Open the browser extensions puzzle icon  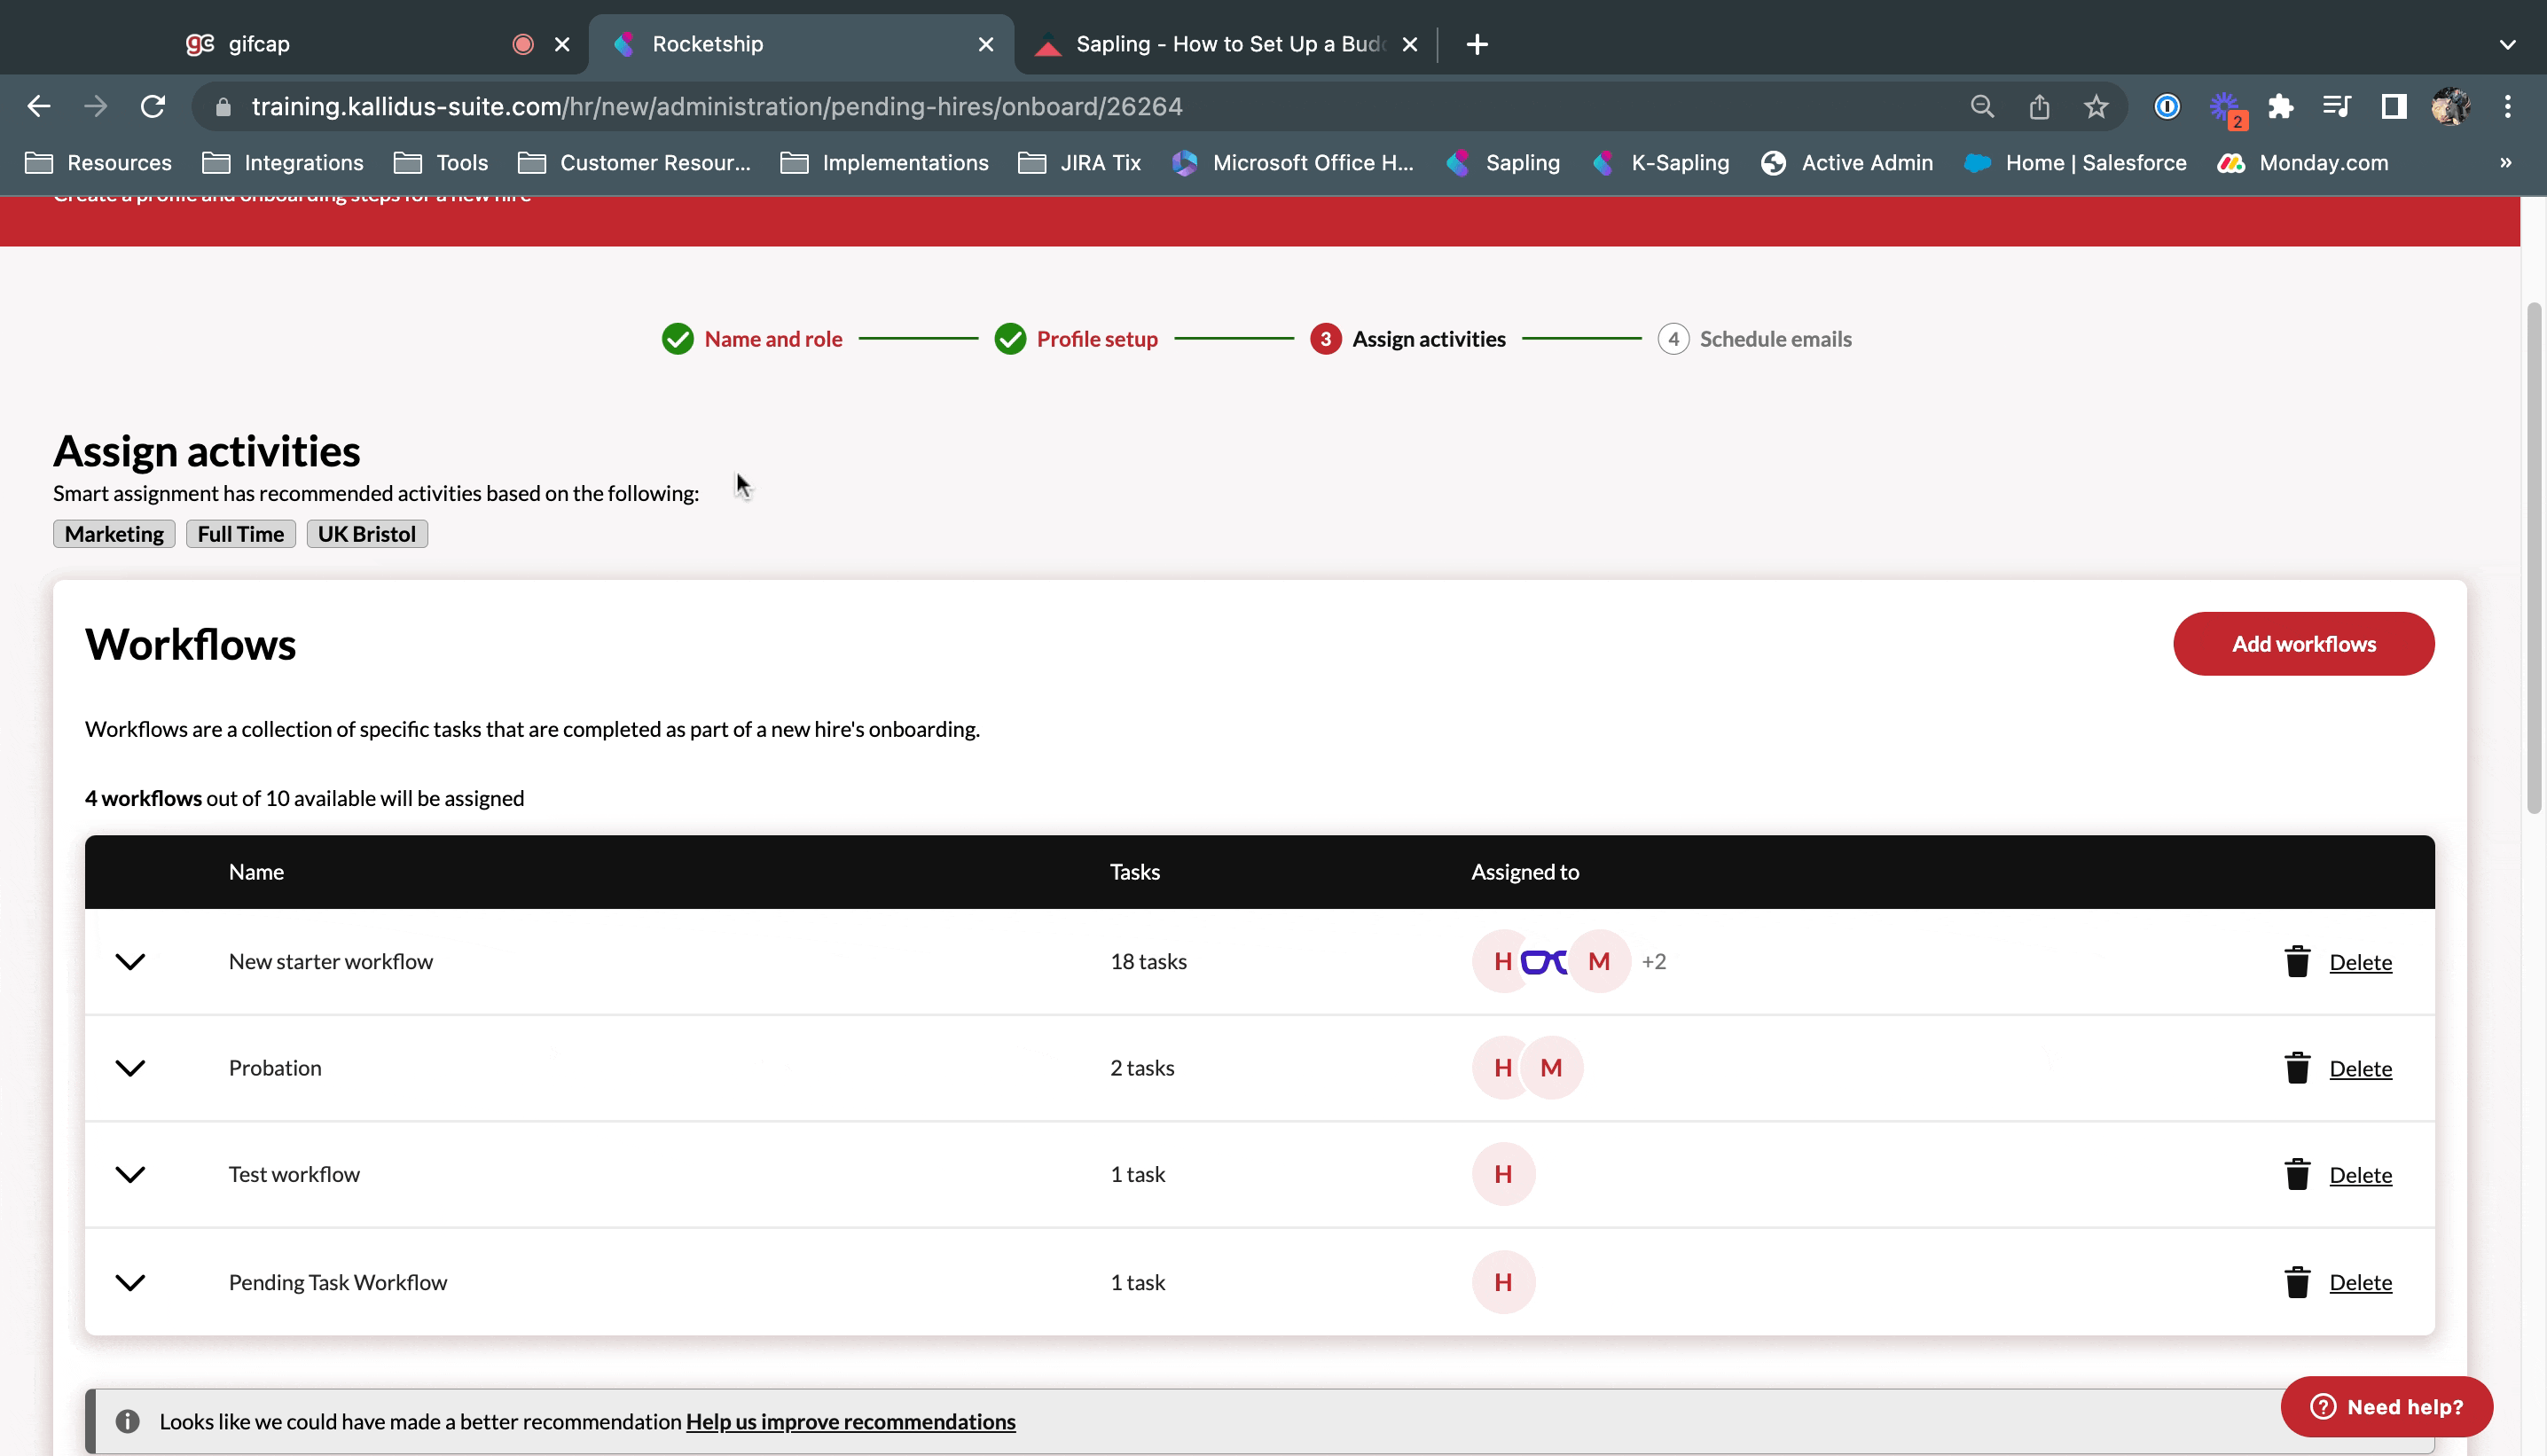pyautogui.click(x=2280, y=106)
